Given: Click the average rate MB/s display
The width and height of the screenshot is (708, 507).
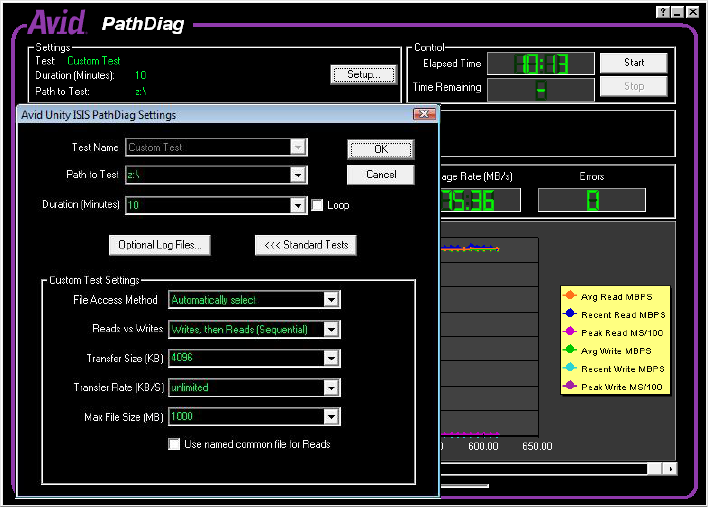Looking at the screenshot, I should [480, 200].
